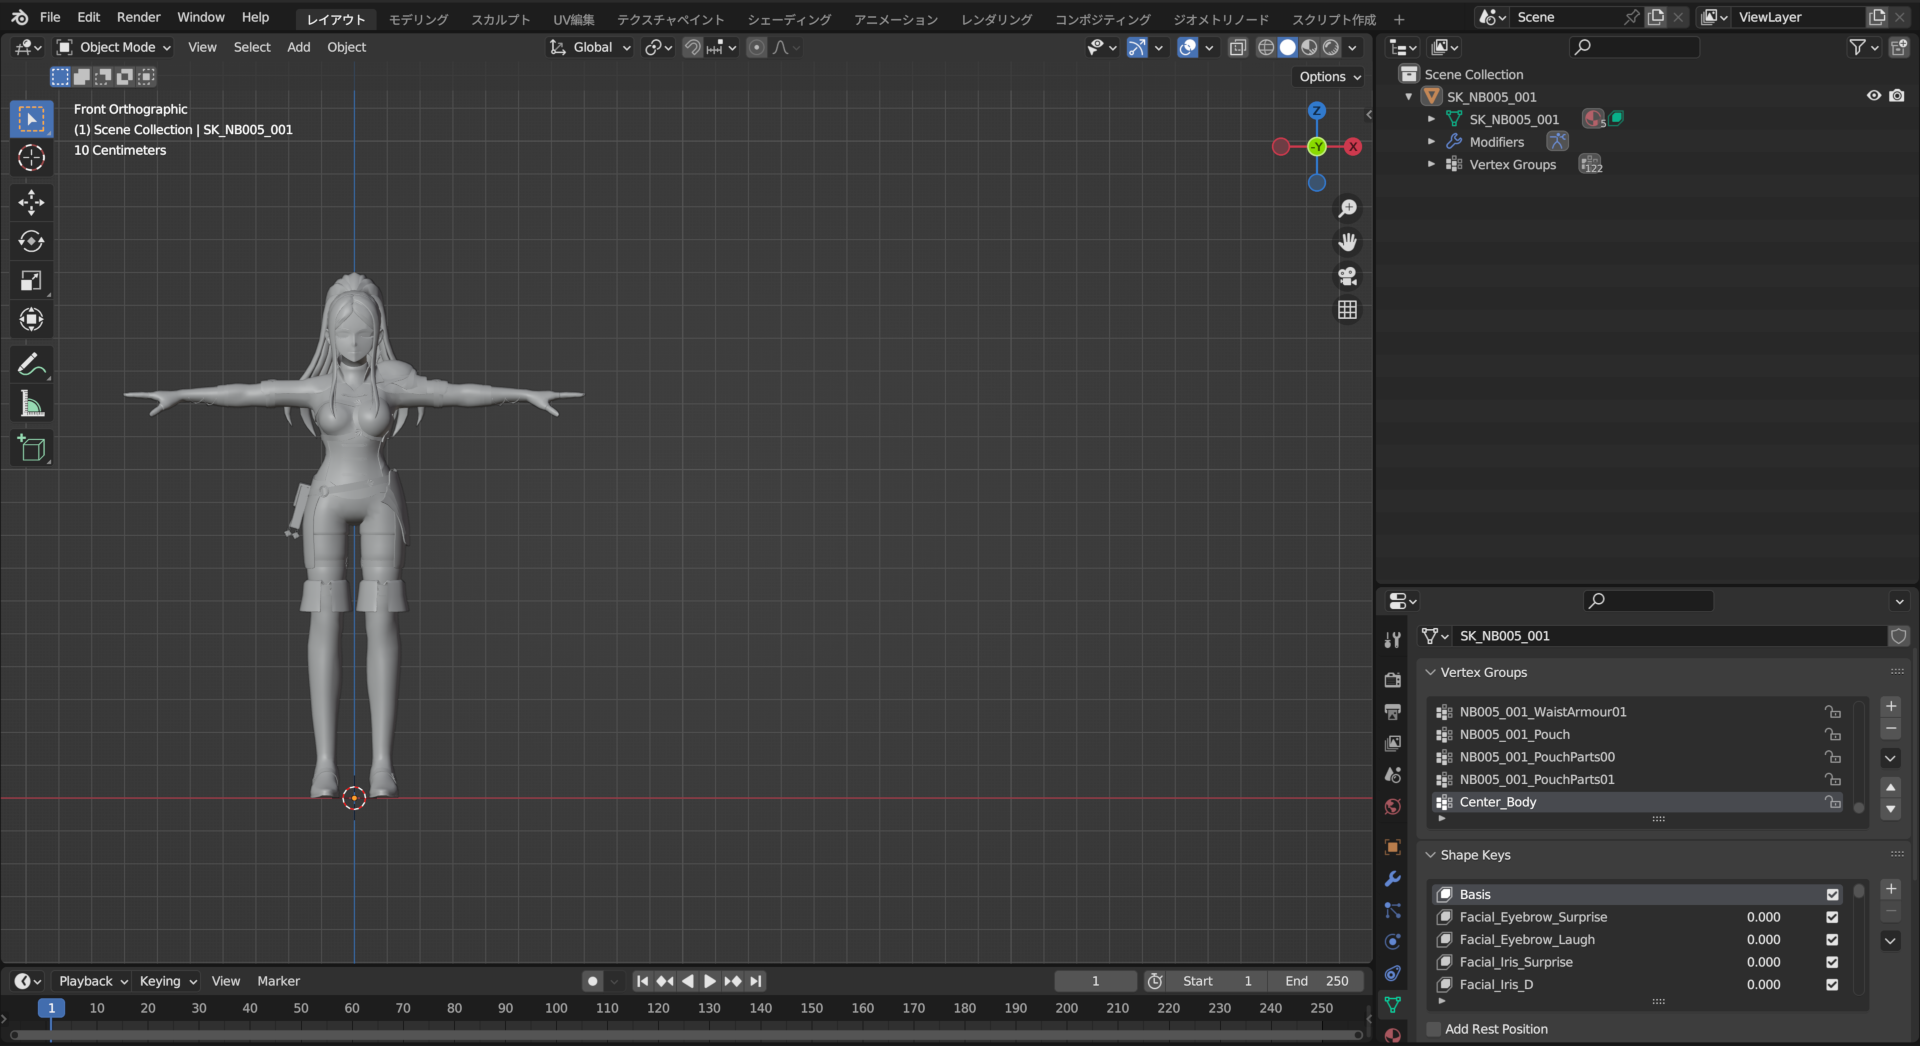Viewport: 1920px width, 1046px height.
Task: Select the Center_Body vertex group
Action: 1636,802
